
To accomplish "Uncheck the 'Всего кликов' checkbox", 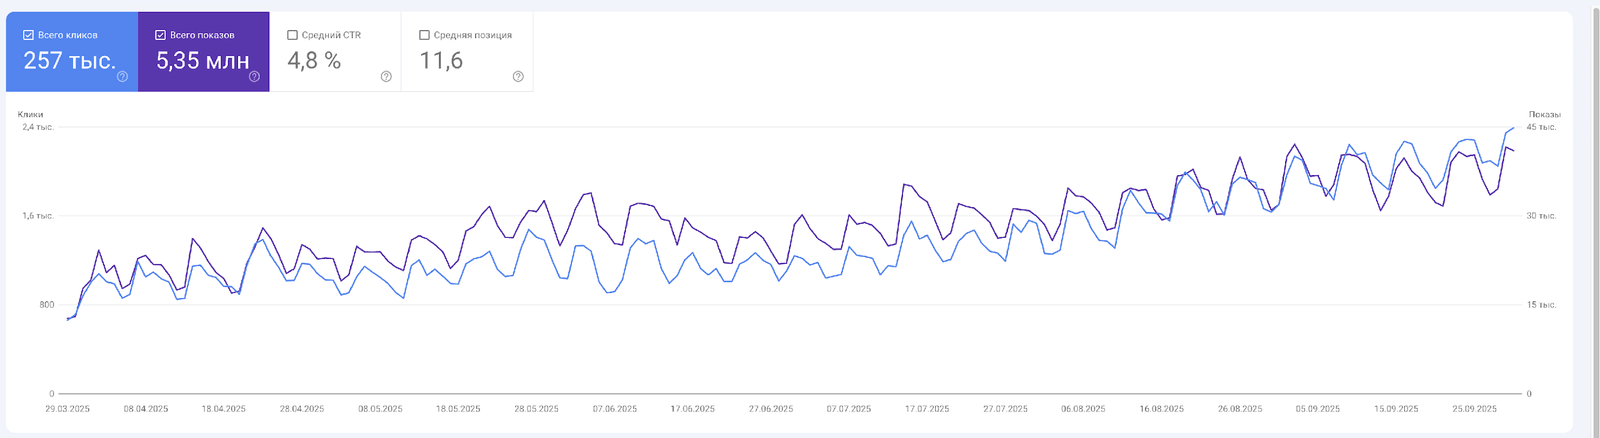I will click(x=28, y=35).
